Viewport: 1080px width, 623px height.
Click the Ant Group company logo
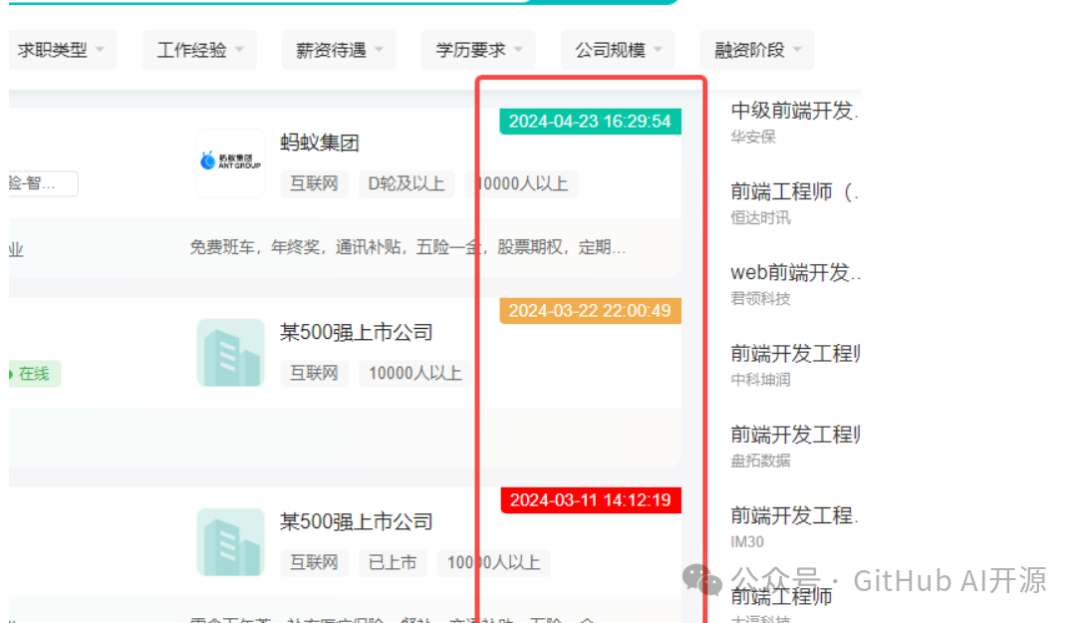231,162
